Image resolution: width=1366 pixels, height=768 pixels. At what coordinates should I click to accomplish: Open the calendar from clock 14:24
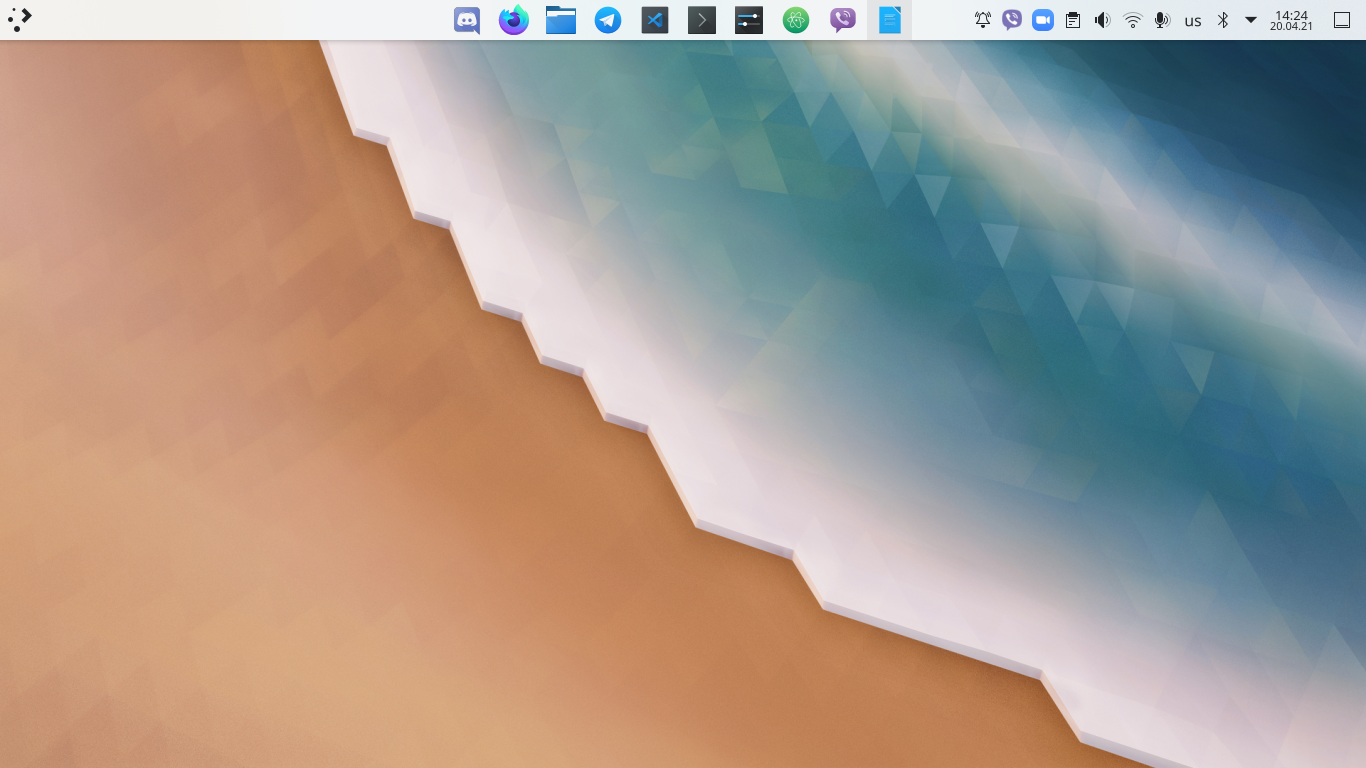coord(1291,20)
